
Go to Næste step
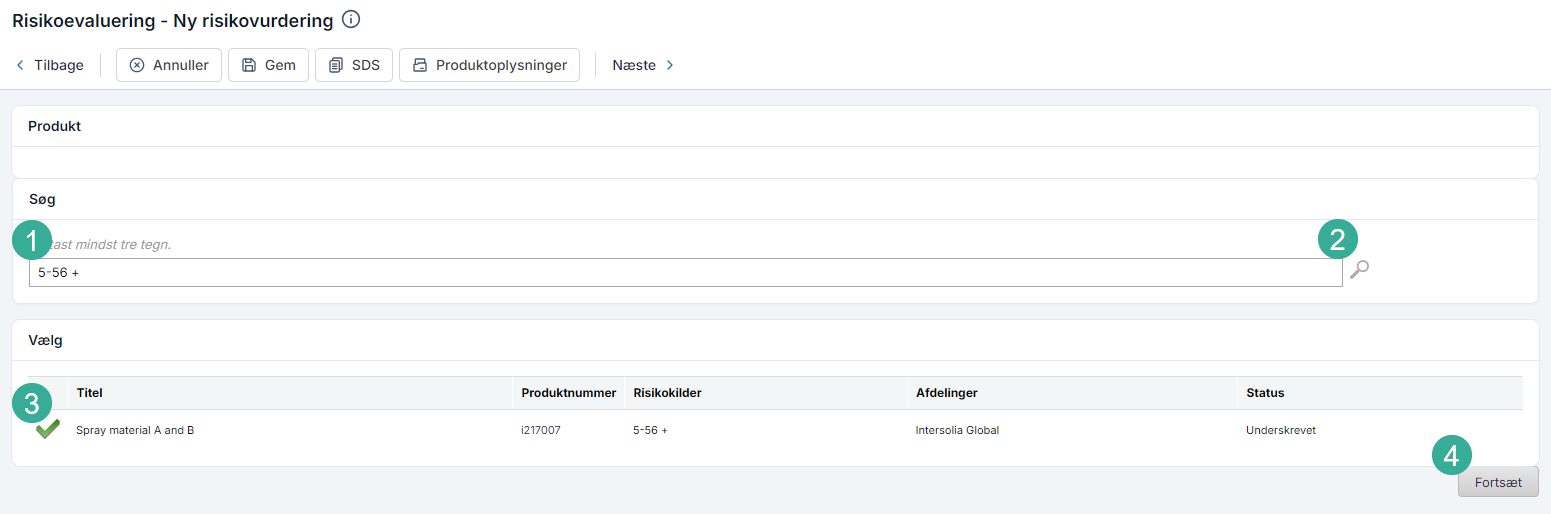coord(644,65)
